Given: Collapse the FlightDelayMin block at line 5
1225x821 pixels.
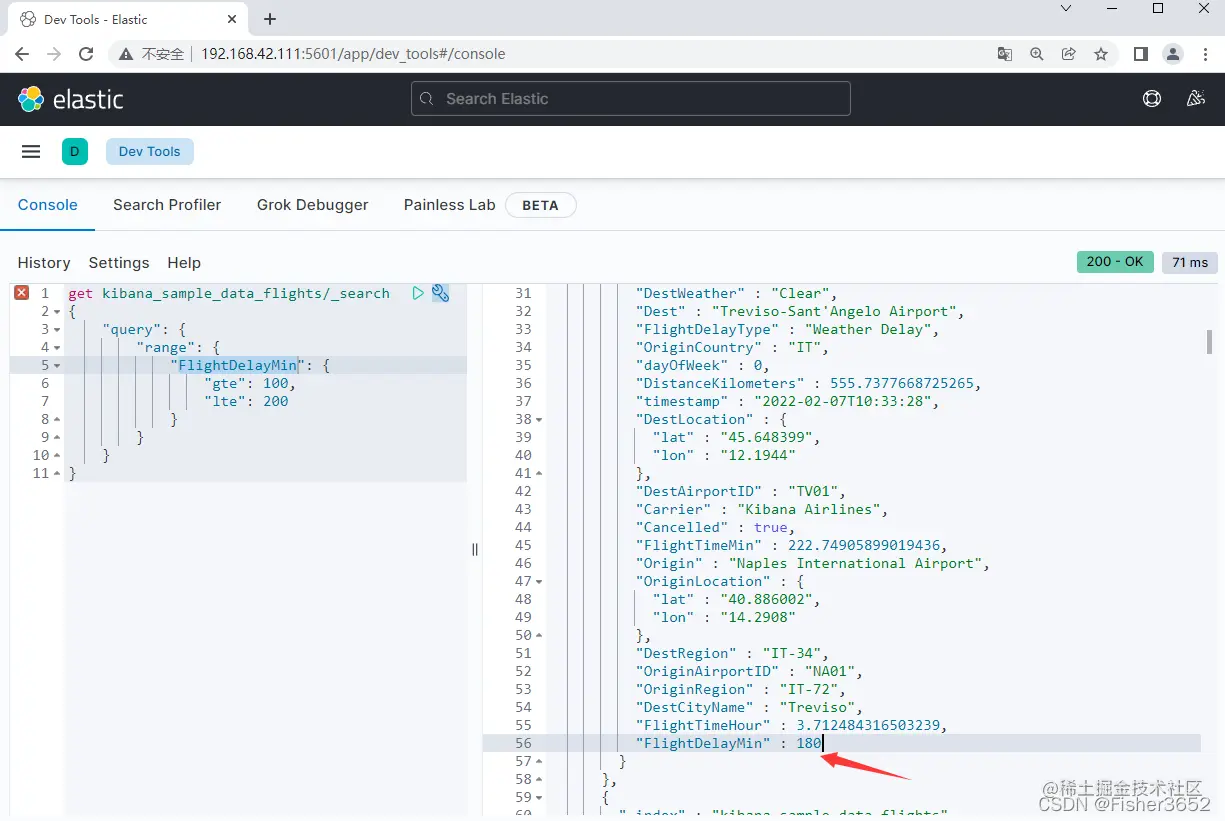Looking at the screenshot, I should (57, 366).
